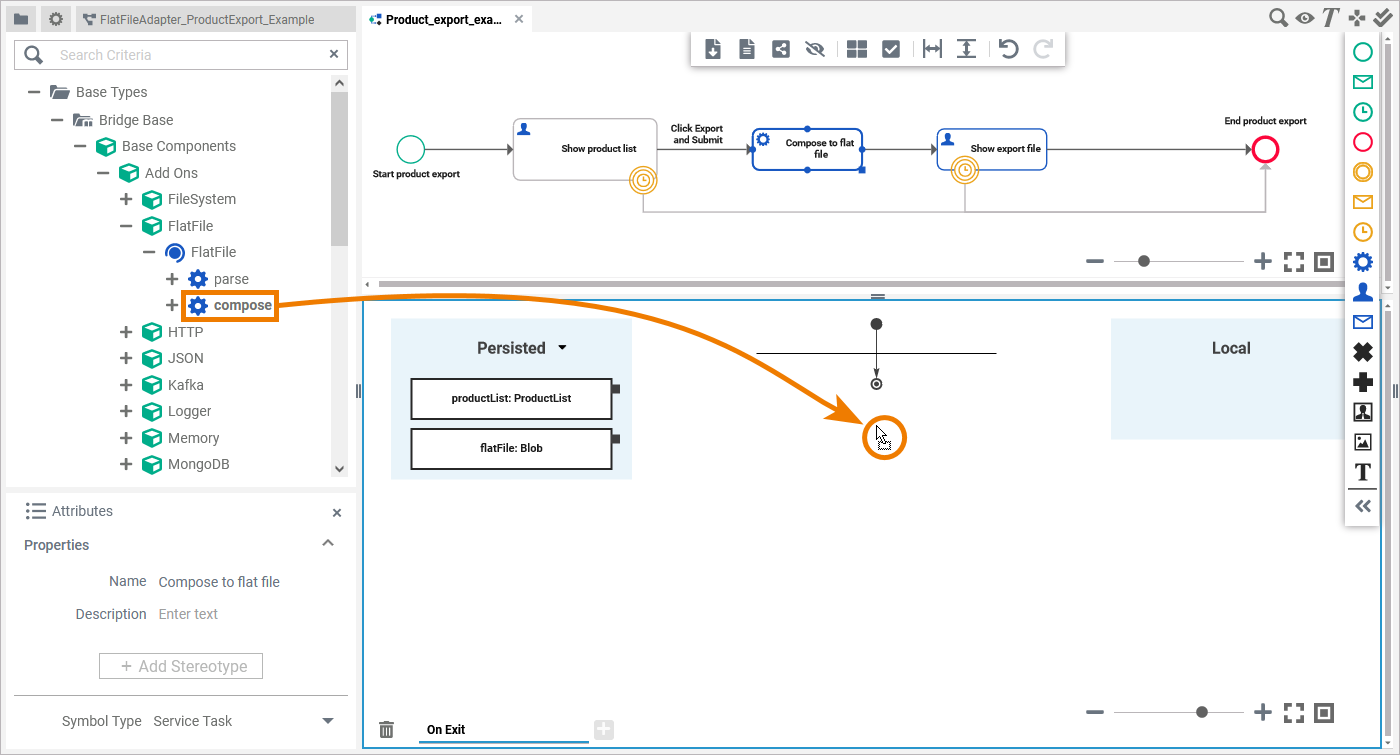Select the blue gear service task element
Image resolution: width=1400 pixels, height=755 pixels.
[x=1362, y=262]
